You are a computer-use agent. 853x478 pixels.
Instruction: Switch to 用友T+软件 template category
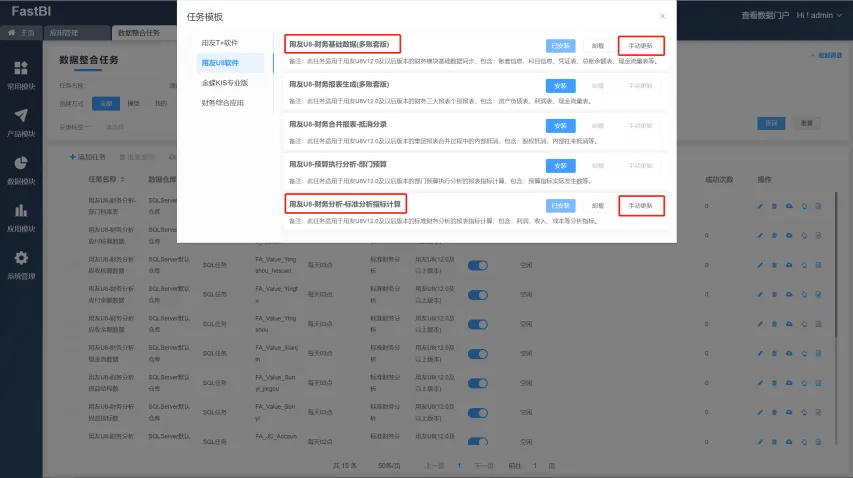point(220,43)
